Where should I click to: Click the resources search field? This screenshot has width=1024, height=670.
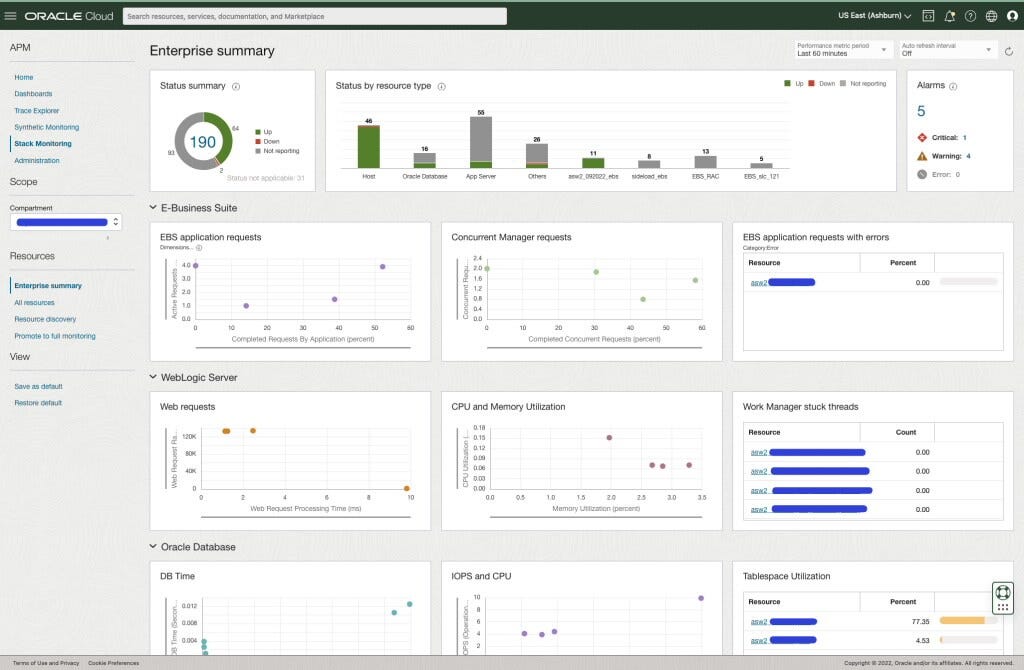pos(313,16)
